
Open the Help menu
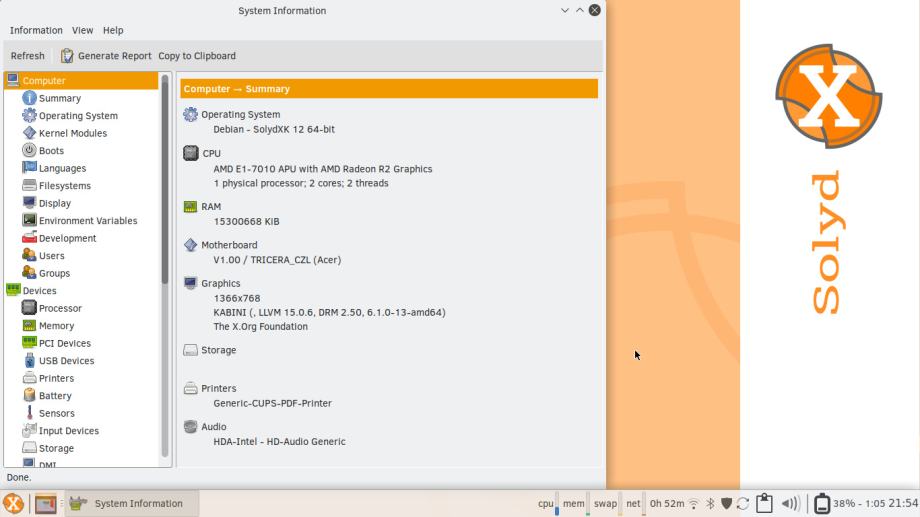[x=113, y=30]
